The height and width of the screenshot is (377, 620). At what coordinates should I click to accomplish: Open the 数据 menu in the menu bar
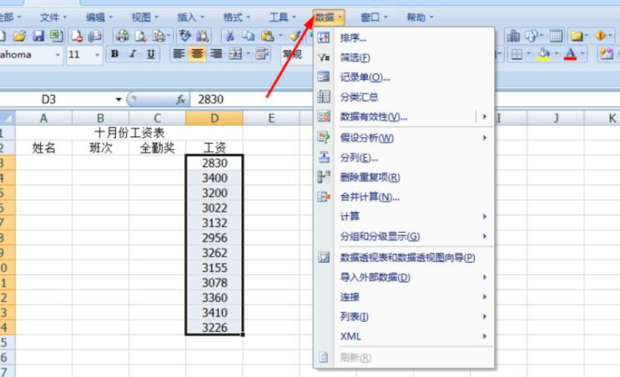click(328, 17)
